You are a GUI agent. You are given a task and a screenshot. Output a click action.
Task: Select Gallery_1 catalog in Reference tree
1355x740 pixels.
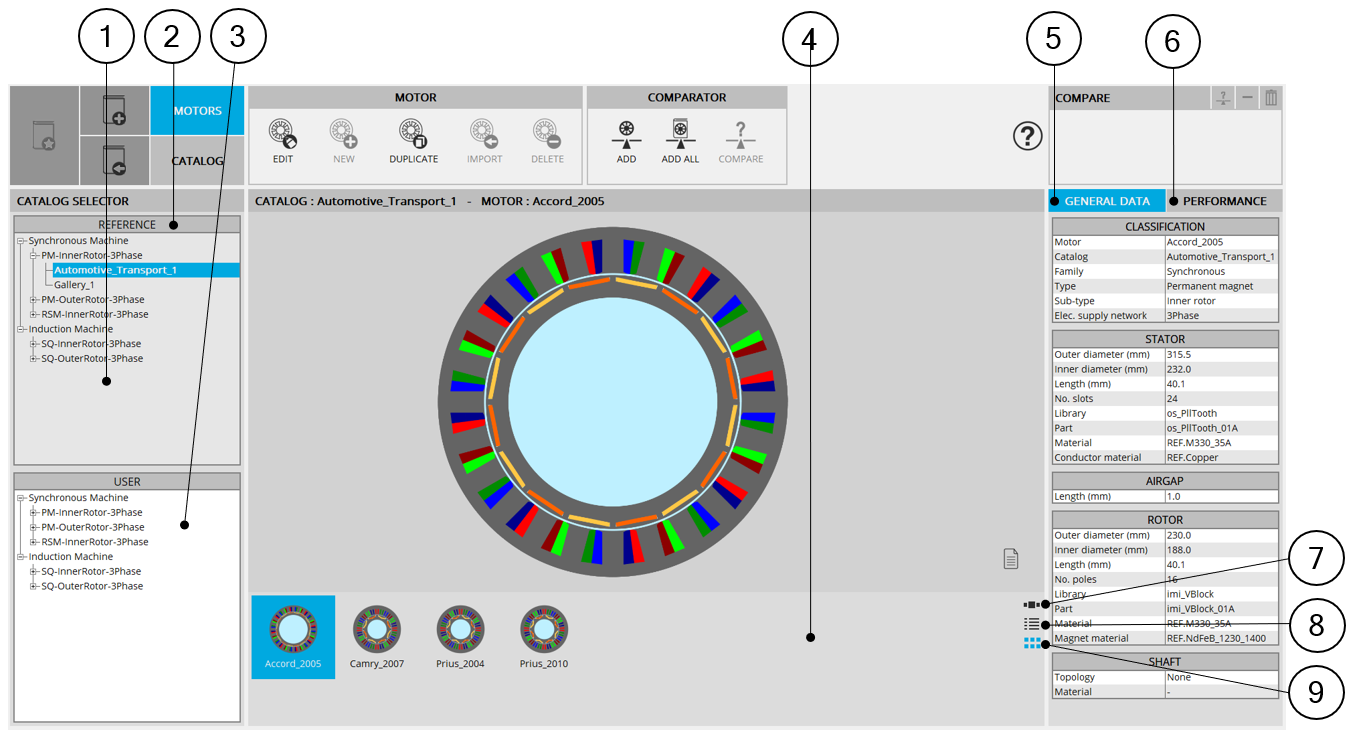coord(74,285)
